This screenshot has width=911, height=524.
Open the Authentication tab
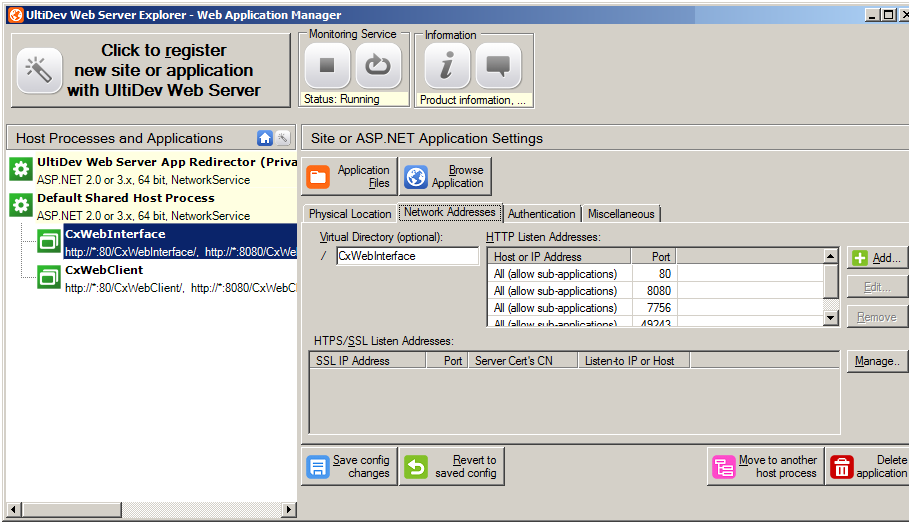541,214
